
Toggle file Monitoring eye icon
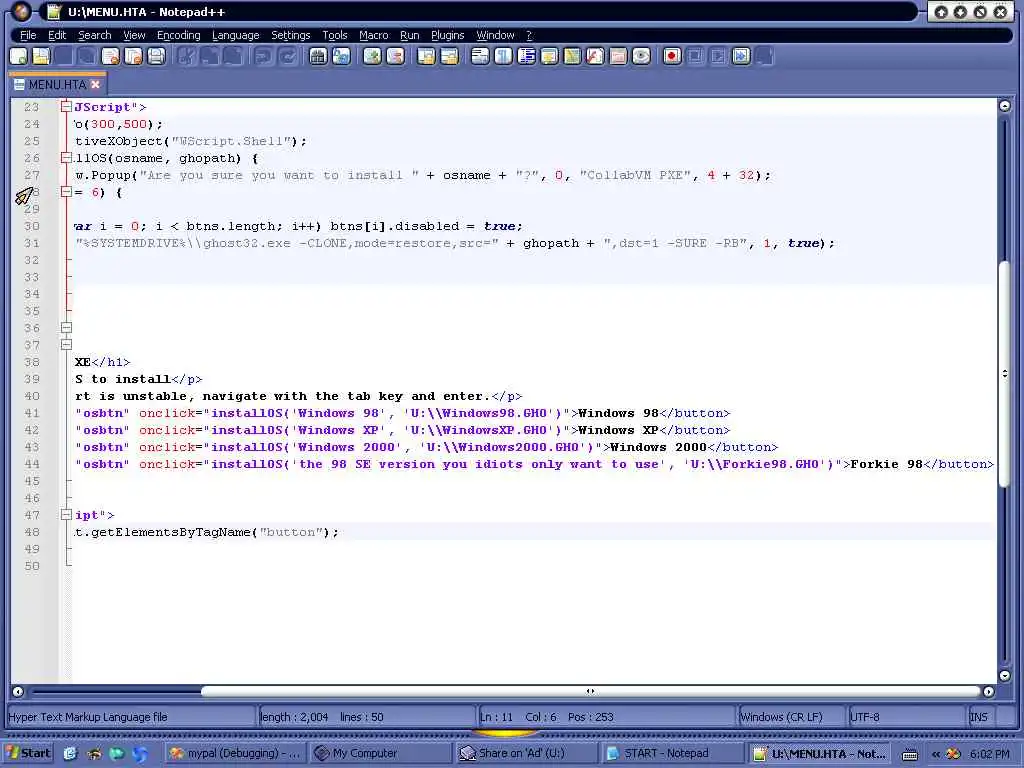(641, 56)
